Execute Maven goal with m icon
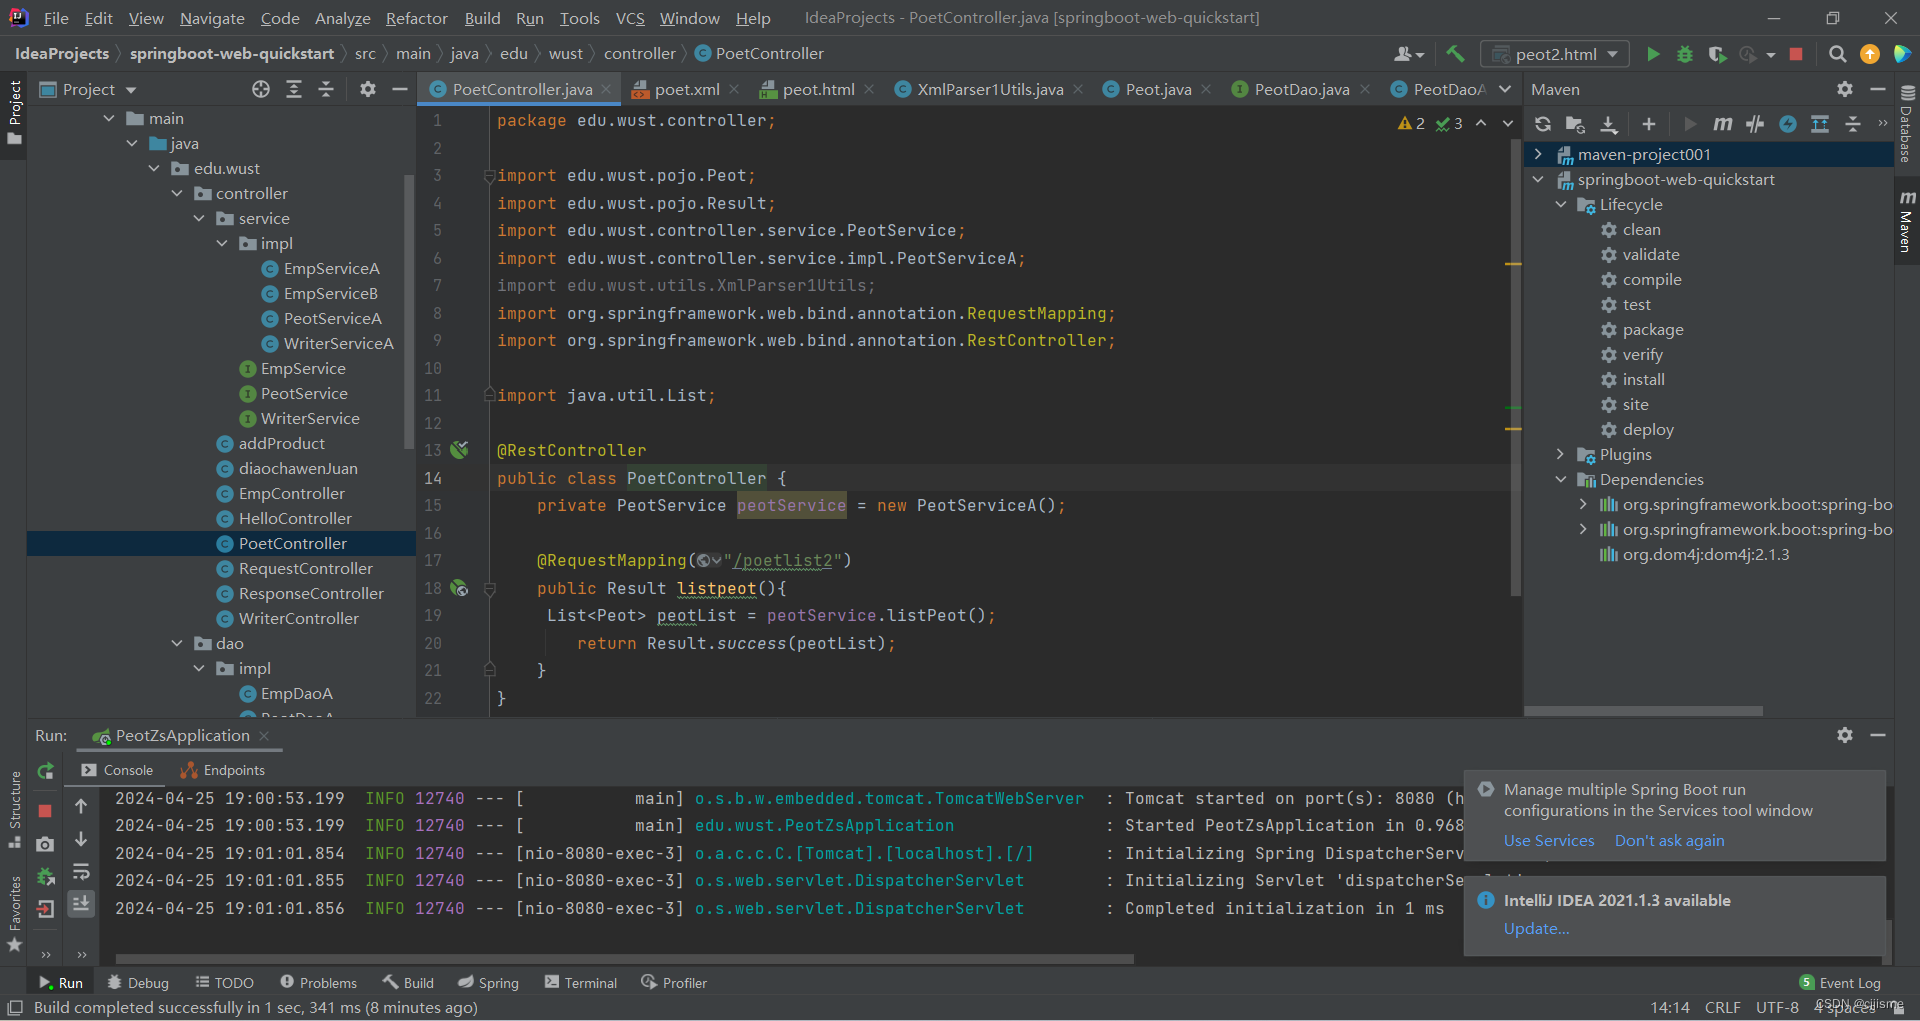 pos(1722,124)
